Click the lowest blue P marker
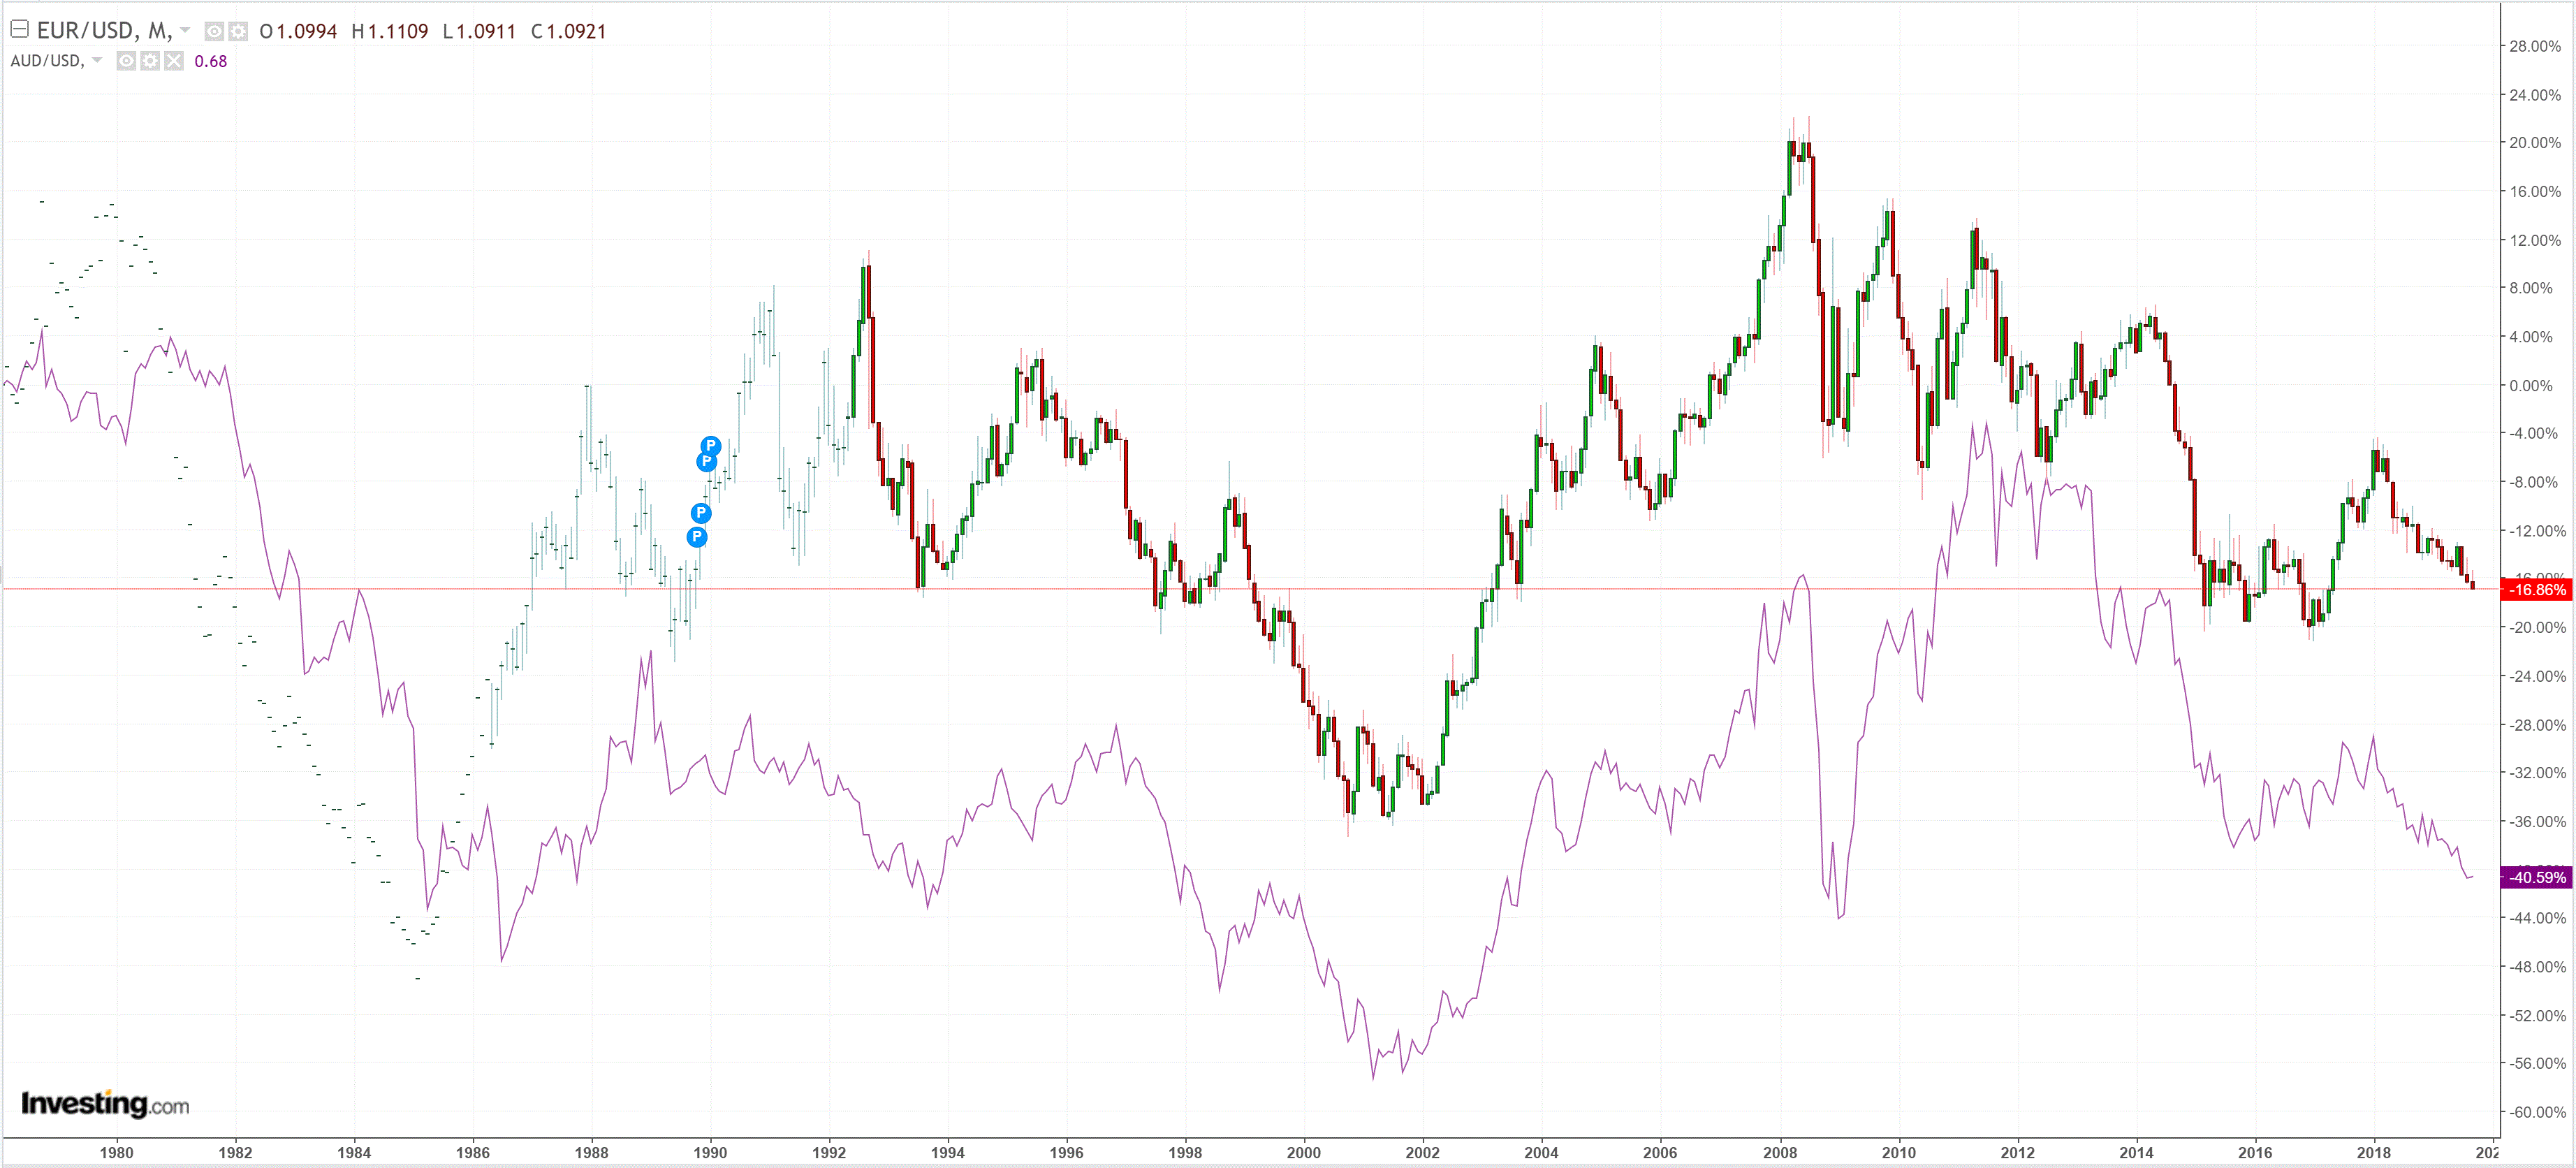The width and height of the screenshot is (2576, 1168). [697, 537]
